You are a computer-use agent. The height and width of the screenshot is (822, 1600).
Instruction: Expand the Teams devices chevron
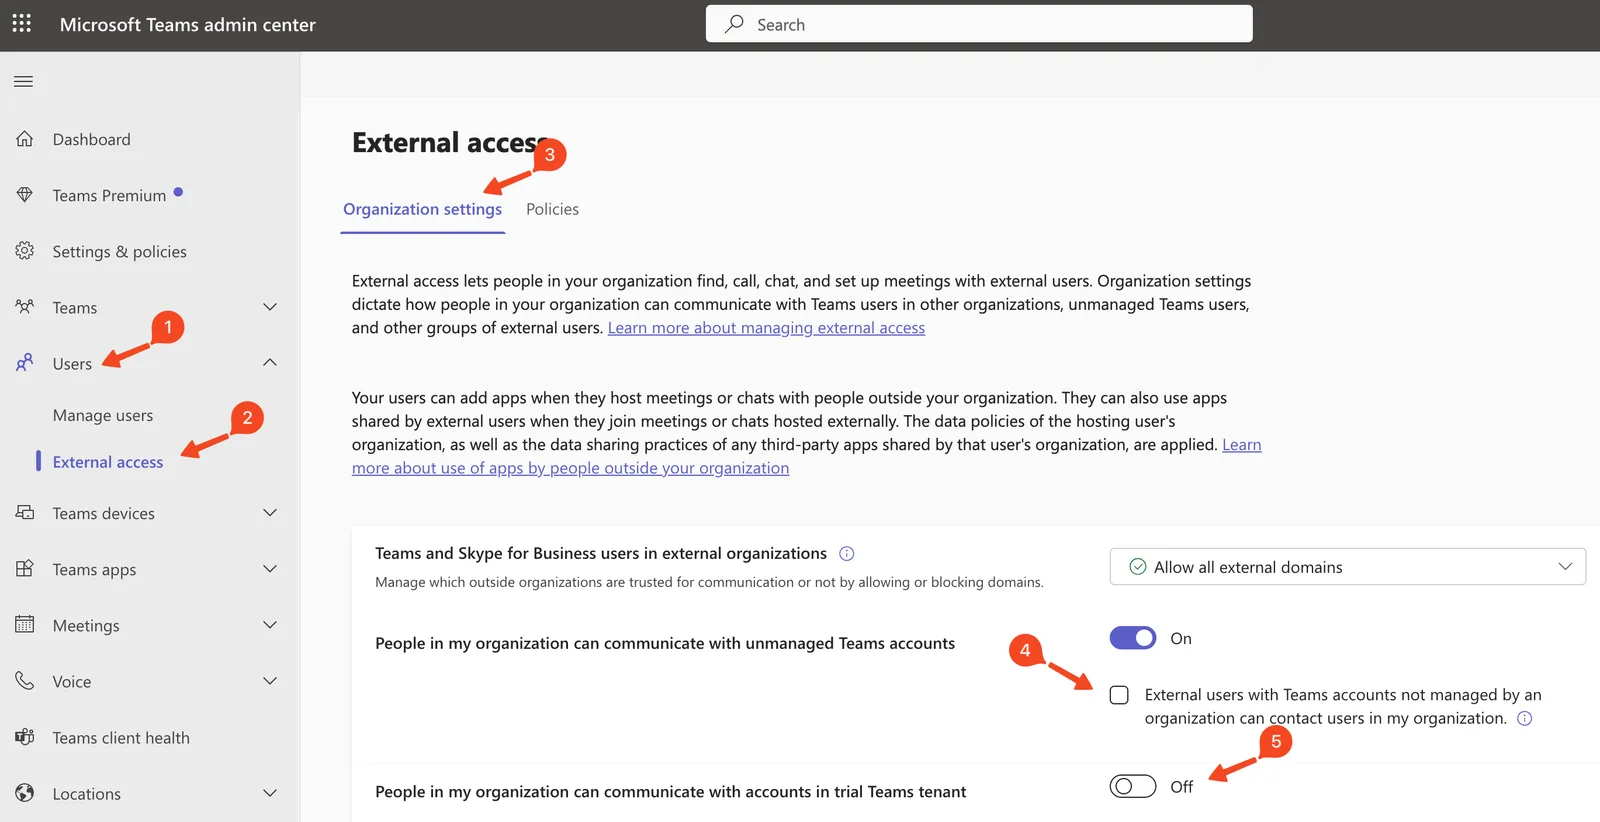tap(270, 513)
